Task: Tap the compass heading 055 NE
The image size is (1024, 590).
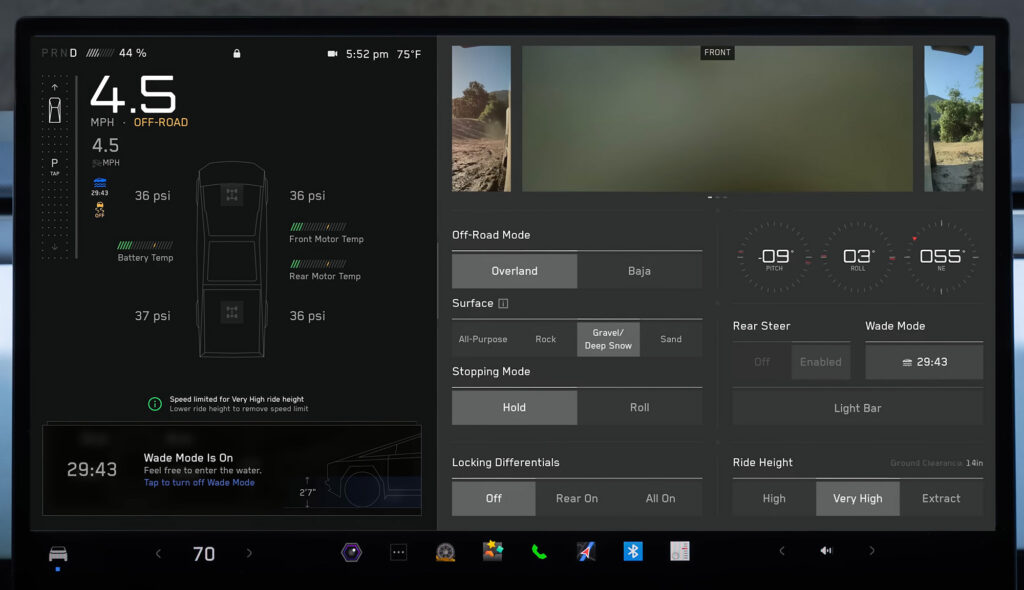Action: pos(941,257)
